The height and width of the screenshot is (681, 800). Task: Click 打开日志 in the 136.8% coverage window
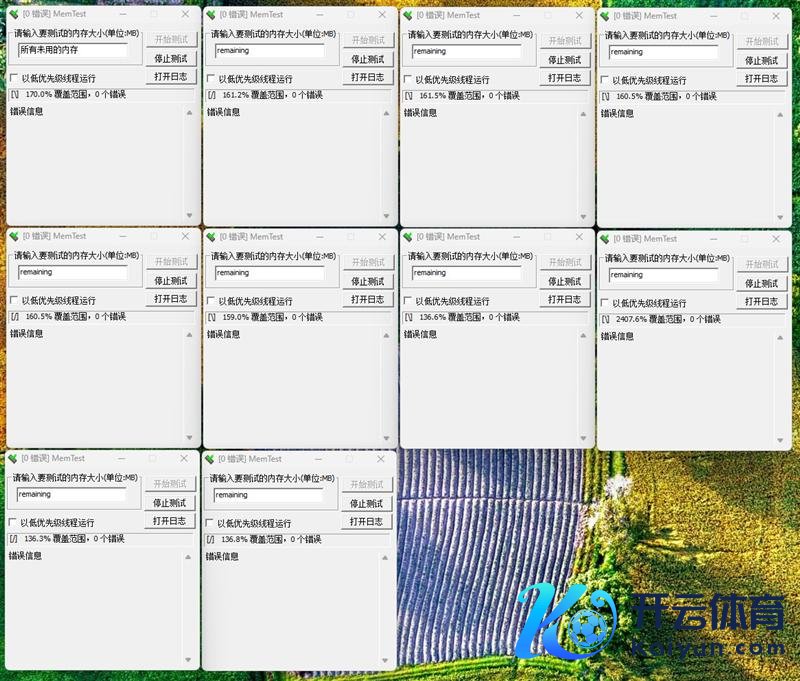click(367, 521)
